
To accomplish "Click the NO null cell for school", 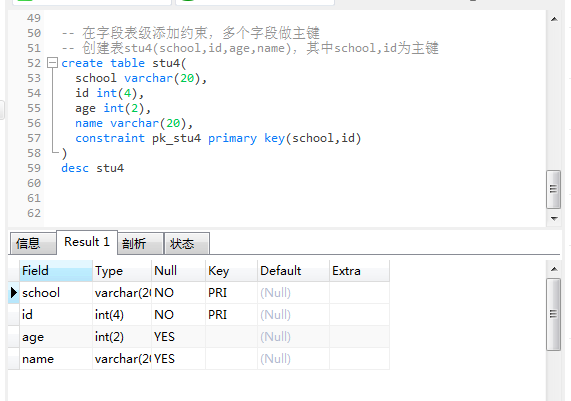I will tap(178, 293).
